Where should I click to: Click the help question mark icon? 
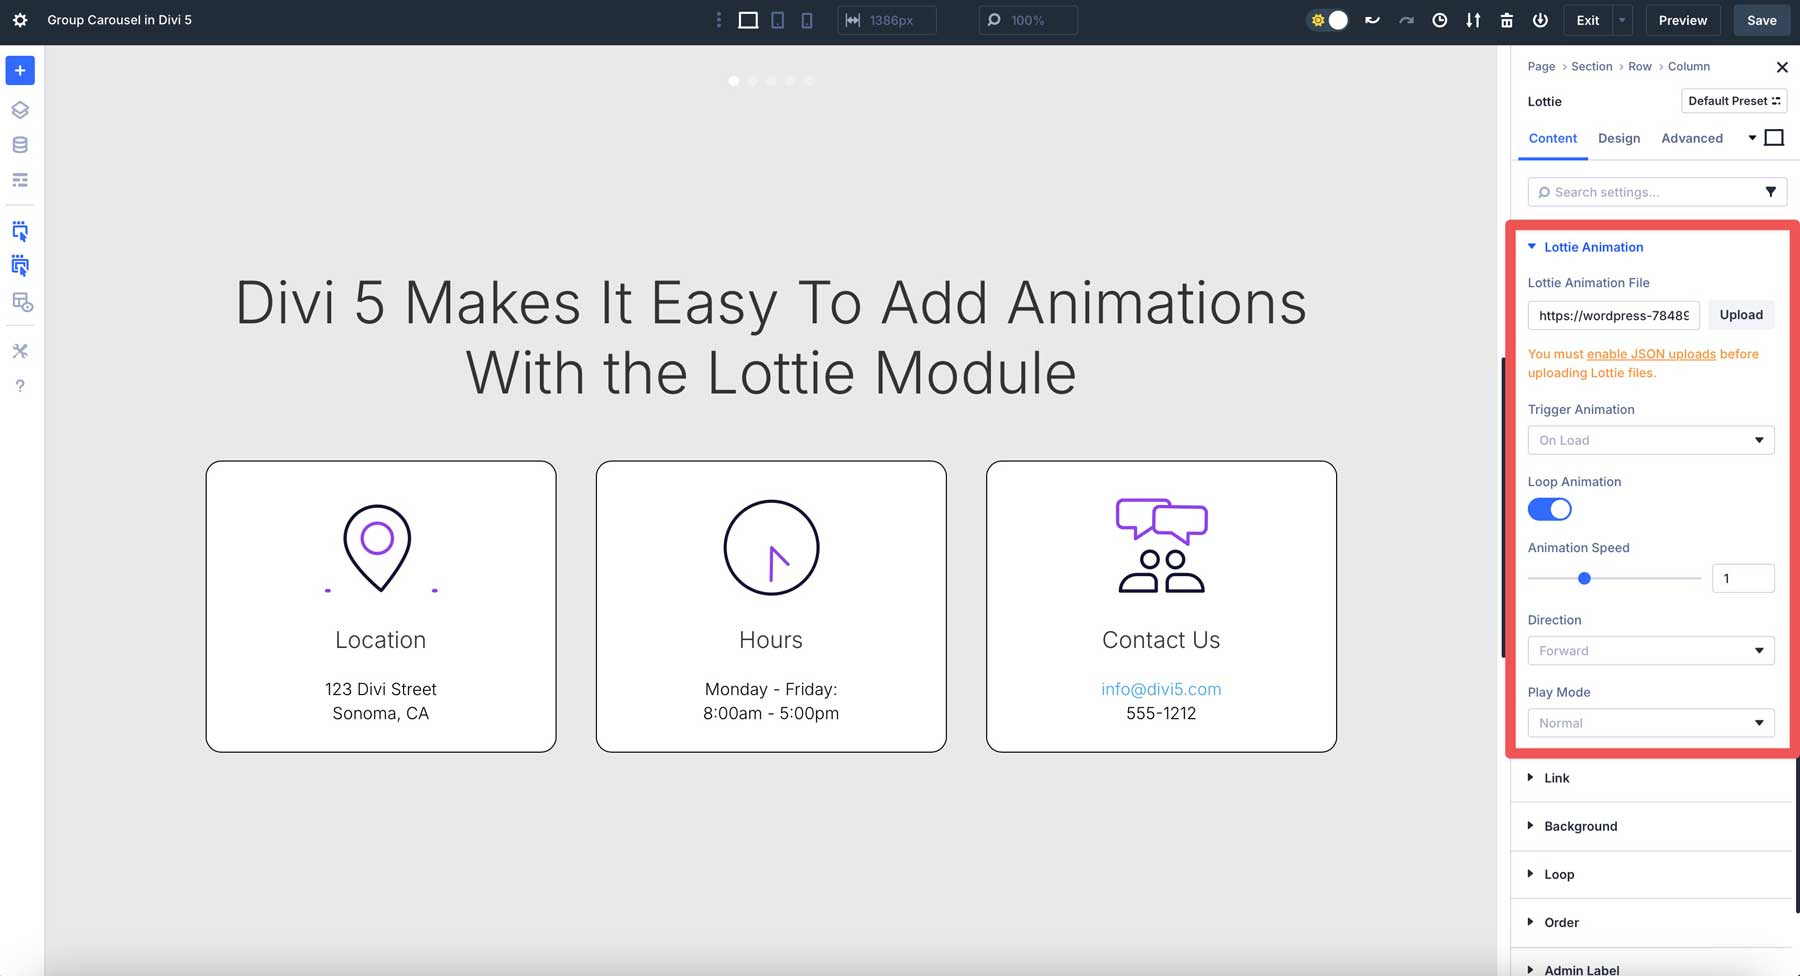[x=19, y=385]
